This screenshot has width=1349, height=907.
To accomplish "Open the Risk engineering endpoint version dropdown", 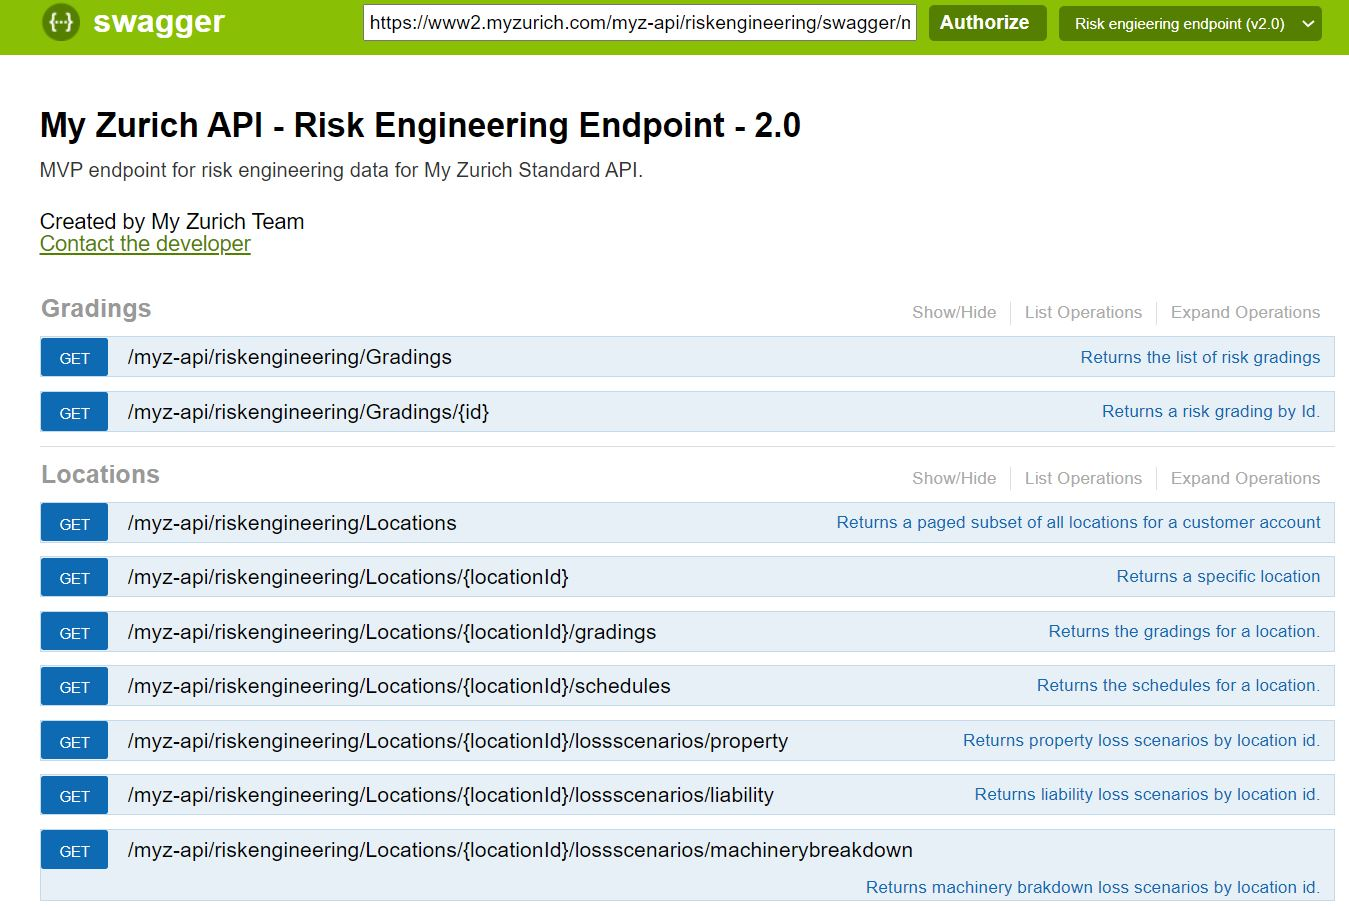I will click(x=1189, y=24).
